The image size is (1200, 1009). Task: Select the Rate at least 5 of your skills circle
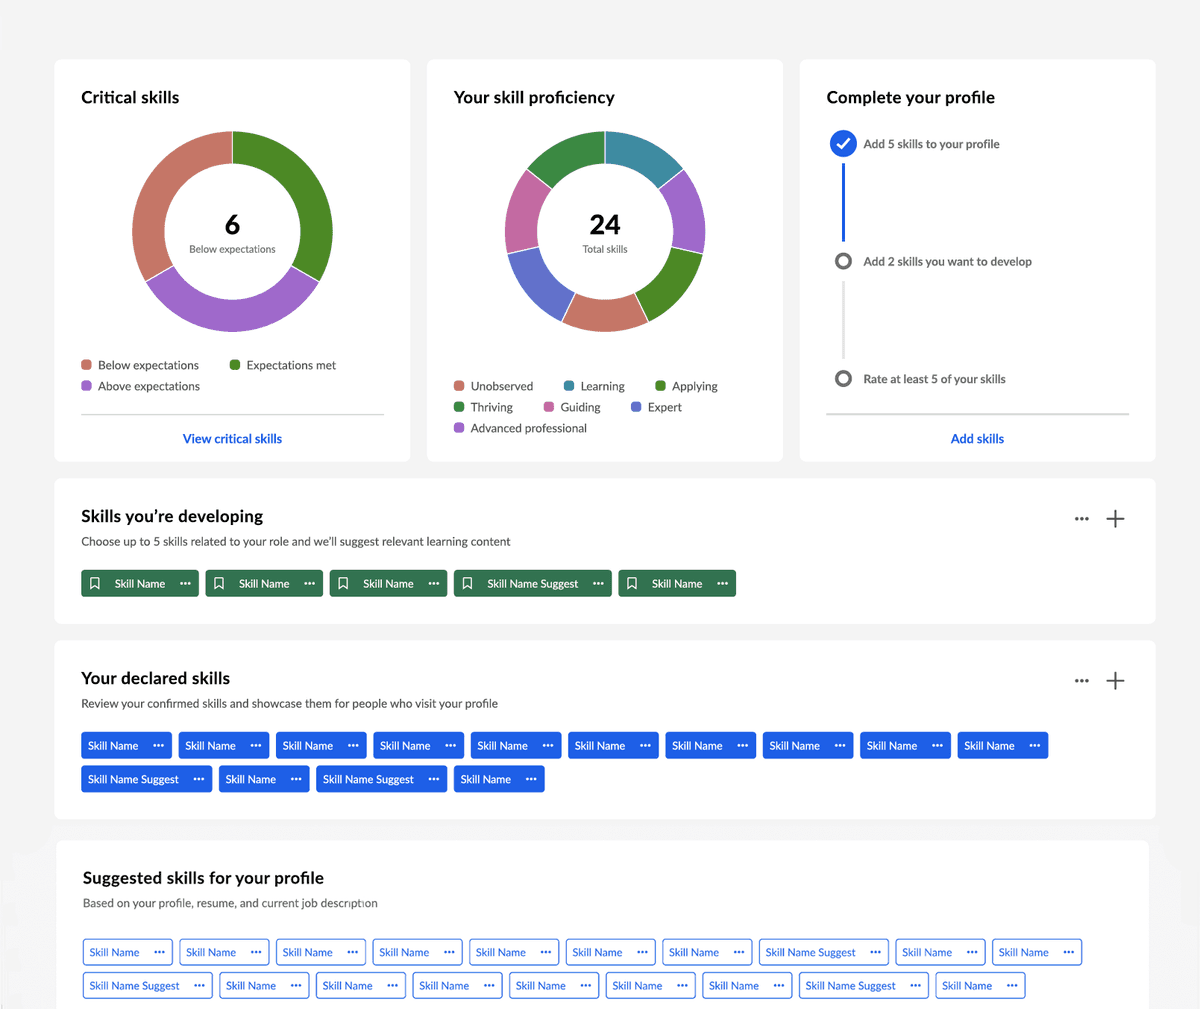843,379
